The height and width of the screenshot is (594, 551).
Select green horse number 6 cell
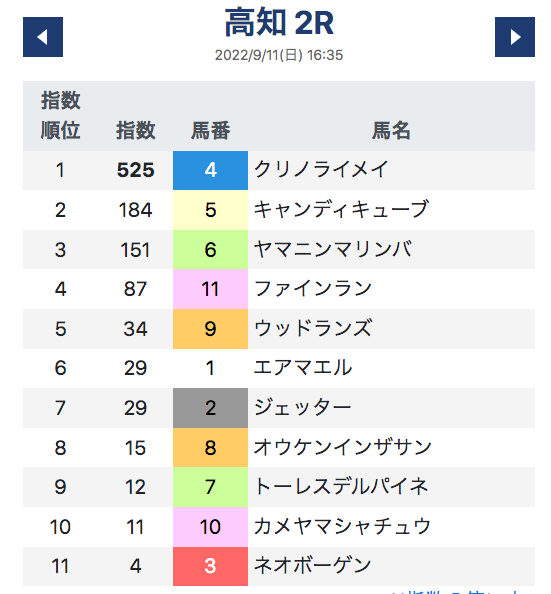210,250
